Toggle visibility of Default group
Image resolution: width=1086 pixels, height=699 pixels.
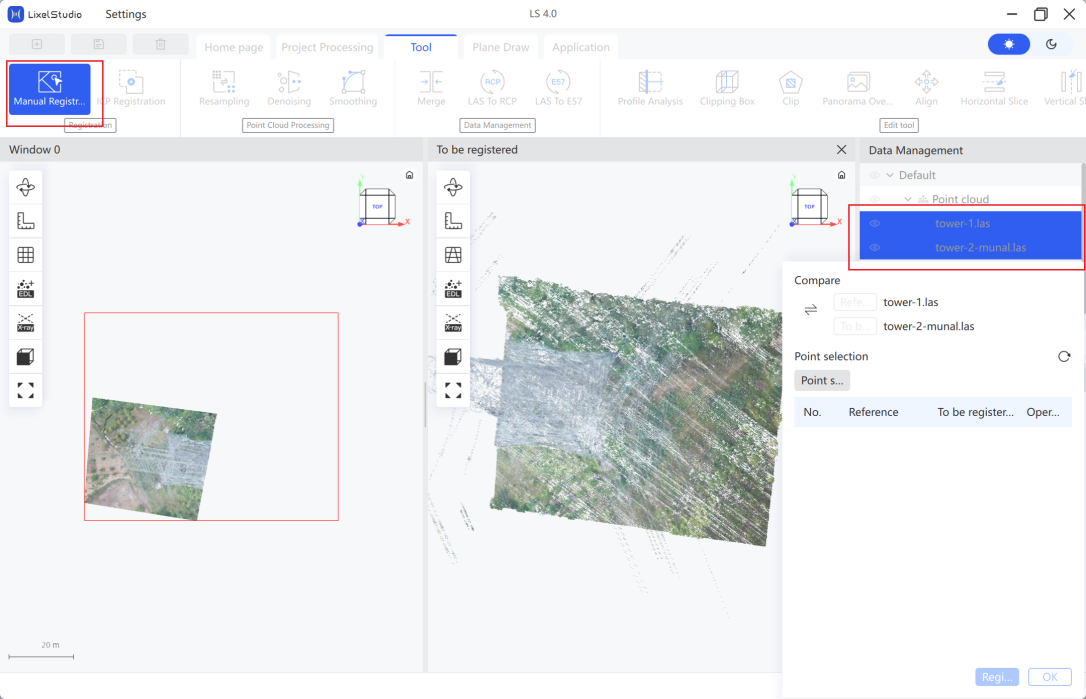pyautogui.click(x=875, y=175)
